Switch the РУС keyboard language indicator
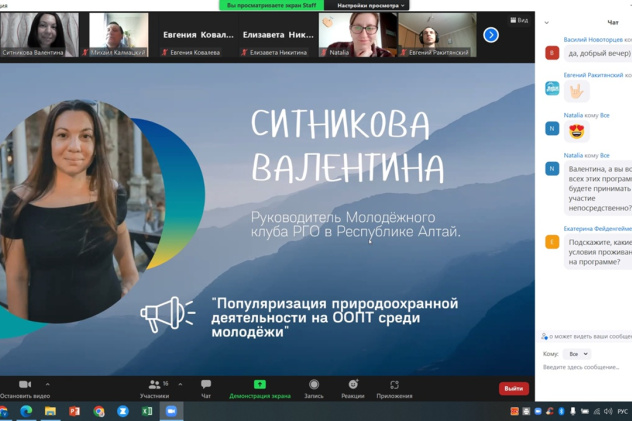Screen dimensions: 632x421 (x=623, y=411)
